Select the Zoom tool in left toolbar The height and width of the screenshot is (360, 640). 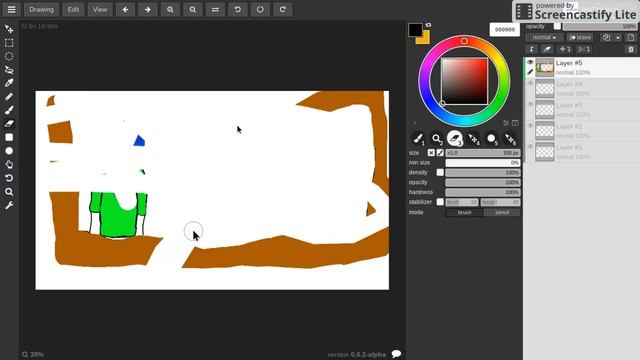coord(9,192)
